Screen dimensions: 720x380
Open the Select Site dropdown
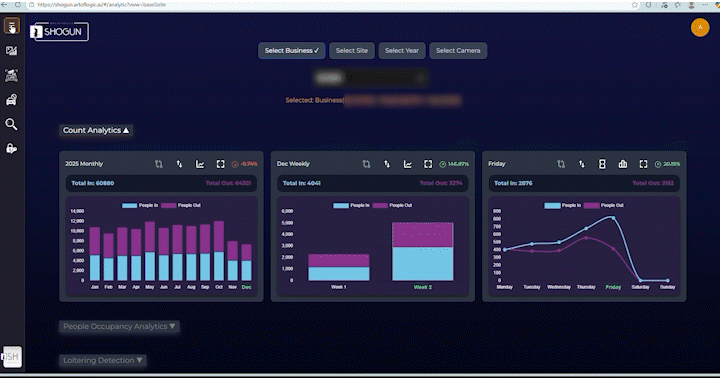(x=352, y=50)
